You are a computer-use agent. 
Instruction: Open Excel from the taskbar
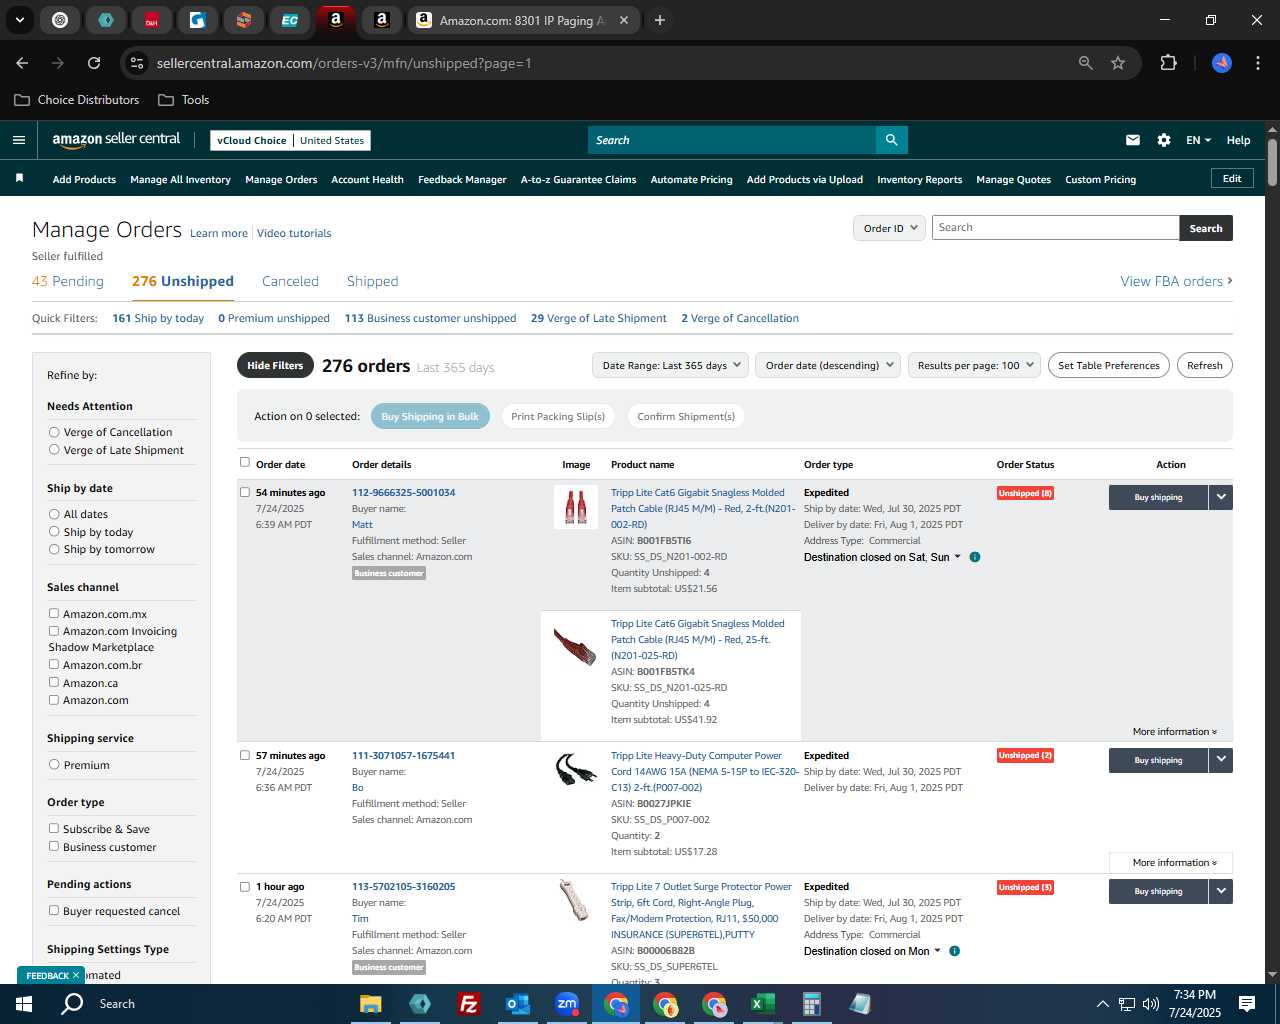(x=763, y=1004)
